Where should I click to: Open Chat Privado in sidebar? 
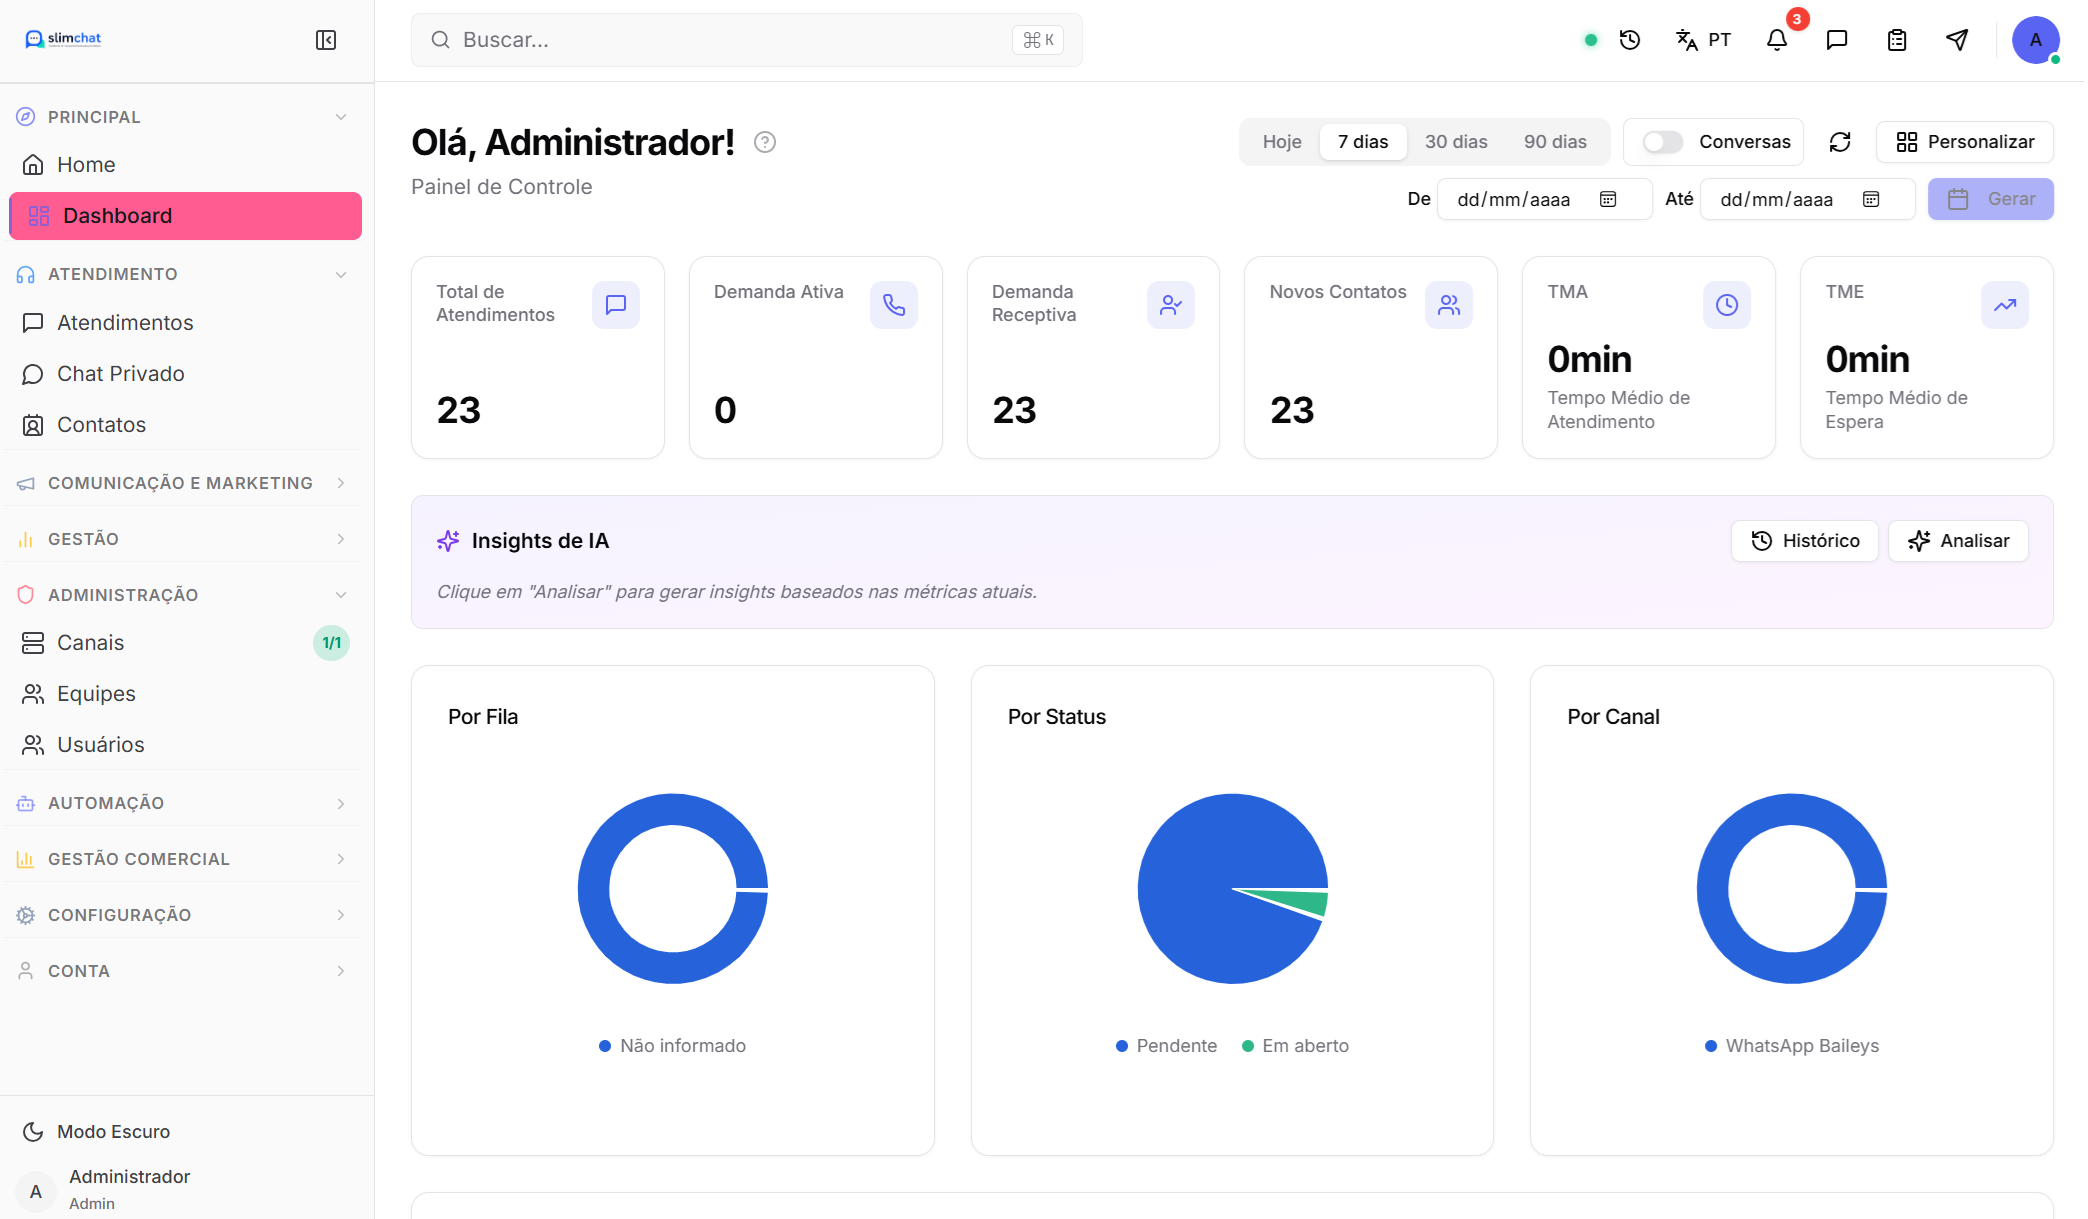(186, 374)
